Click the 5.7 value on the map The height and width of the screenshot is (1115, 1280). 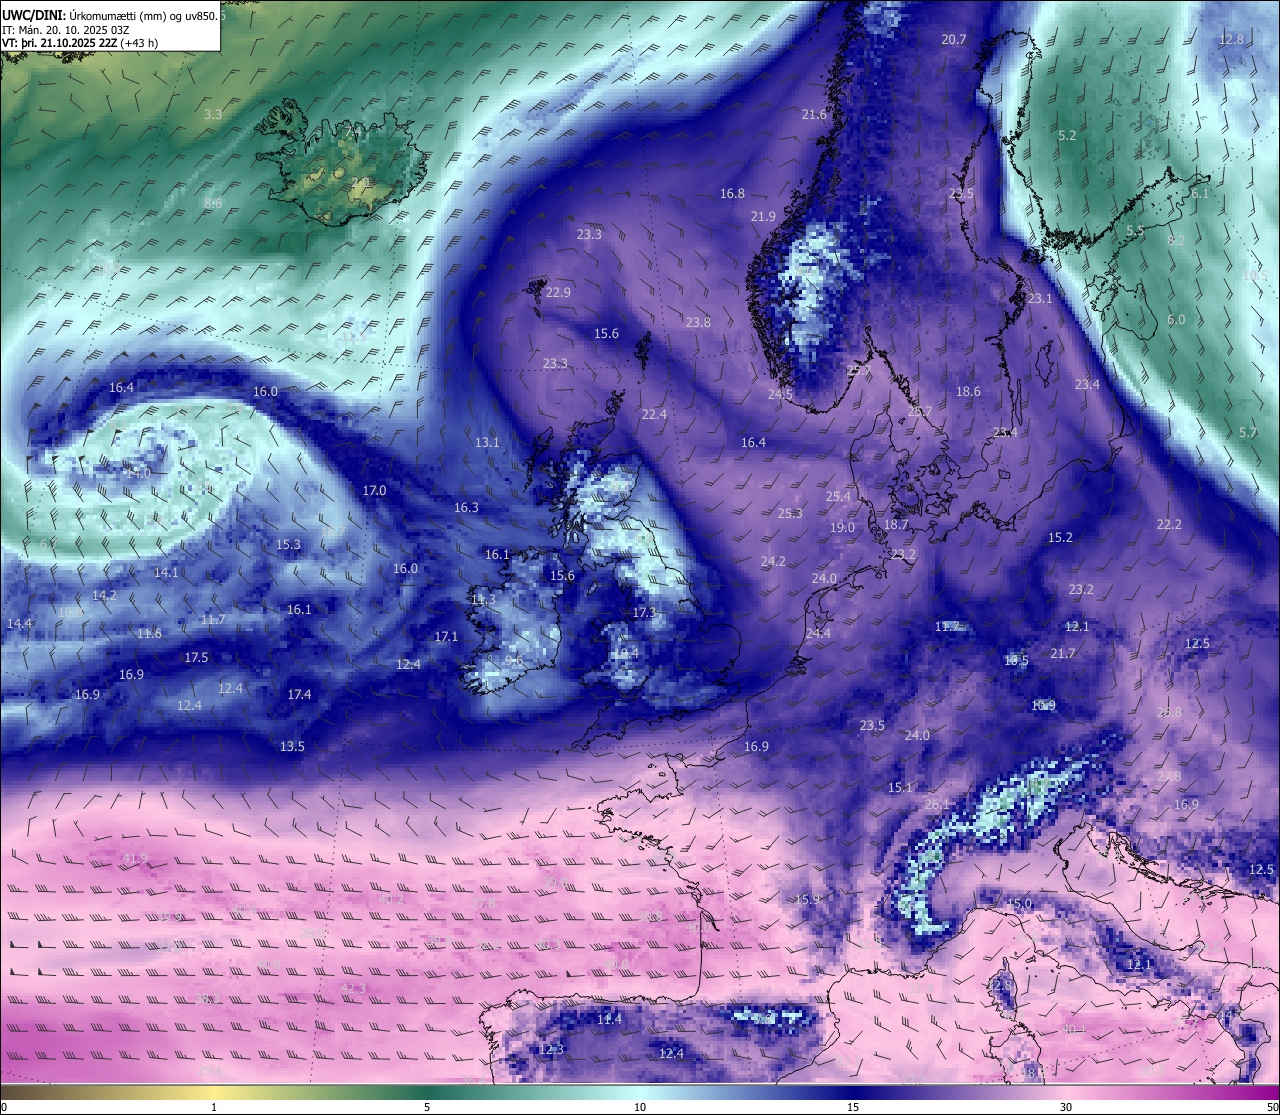(1247, 433)
